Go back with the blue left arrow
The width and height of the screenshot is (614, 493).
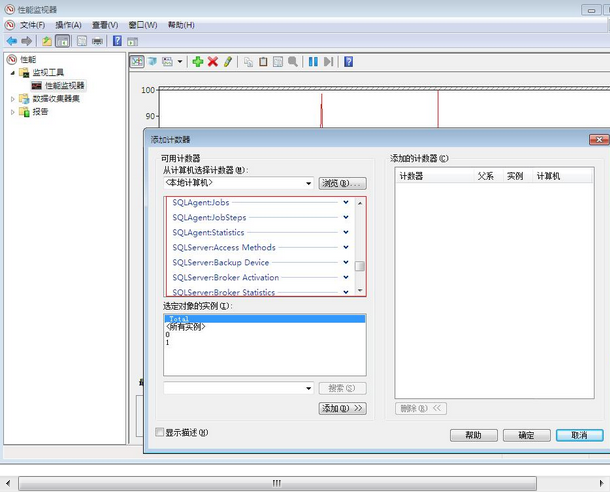[12, 41]
